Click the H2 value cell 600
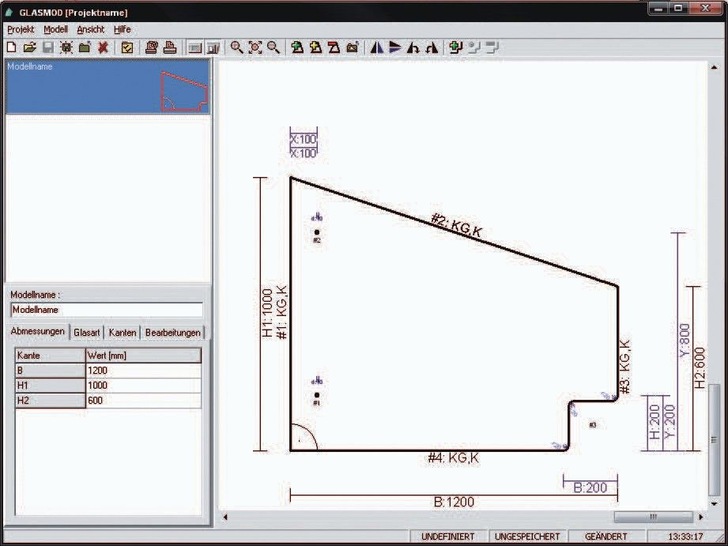Screen dimensions: 728x546 click(x=143, y=400)
